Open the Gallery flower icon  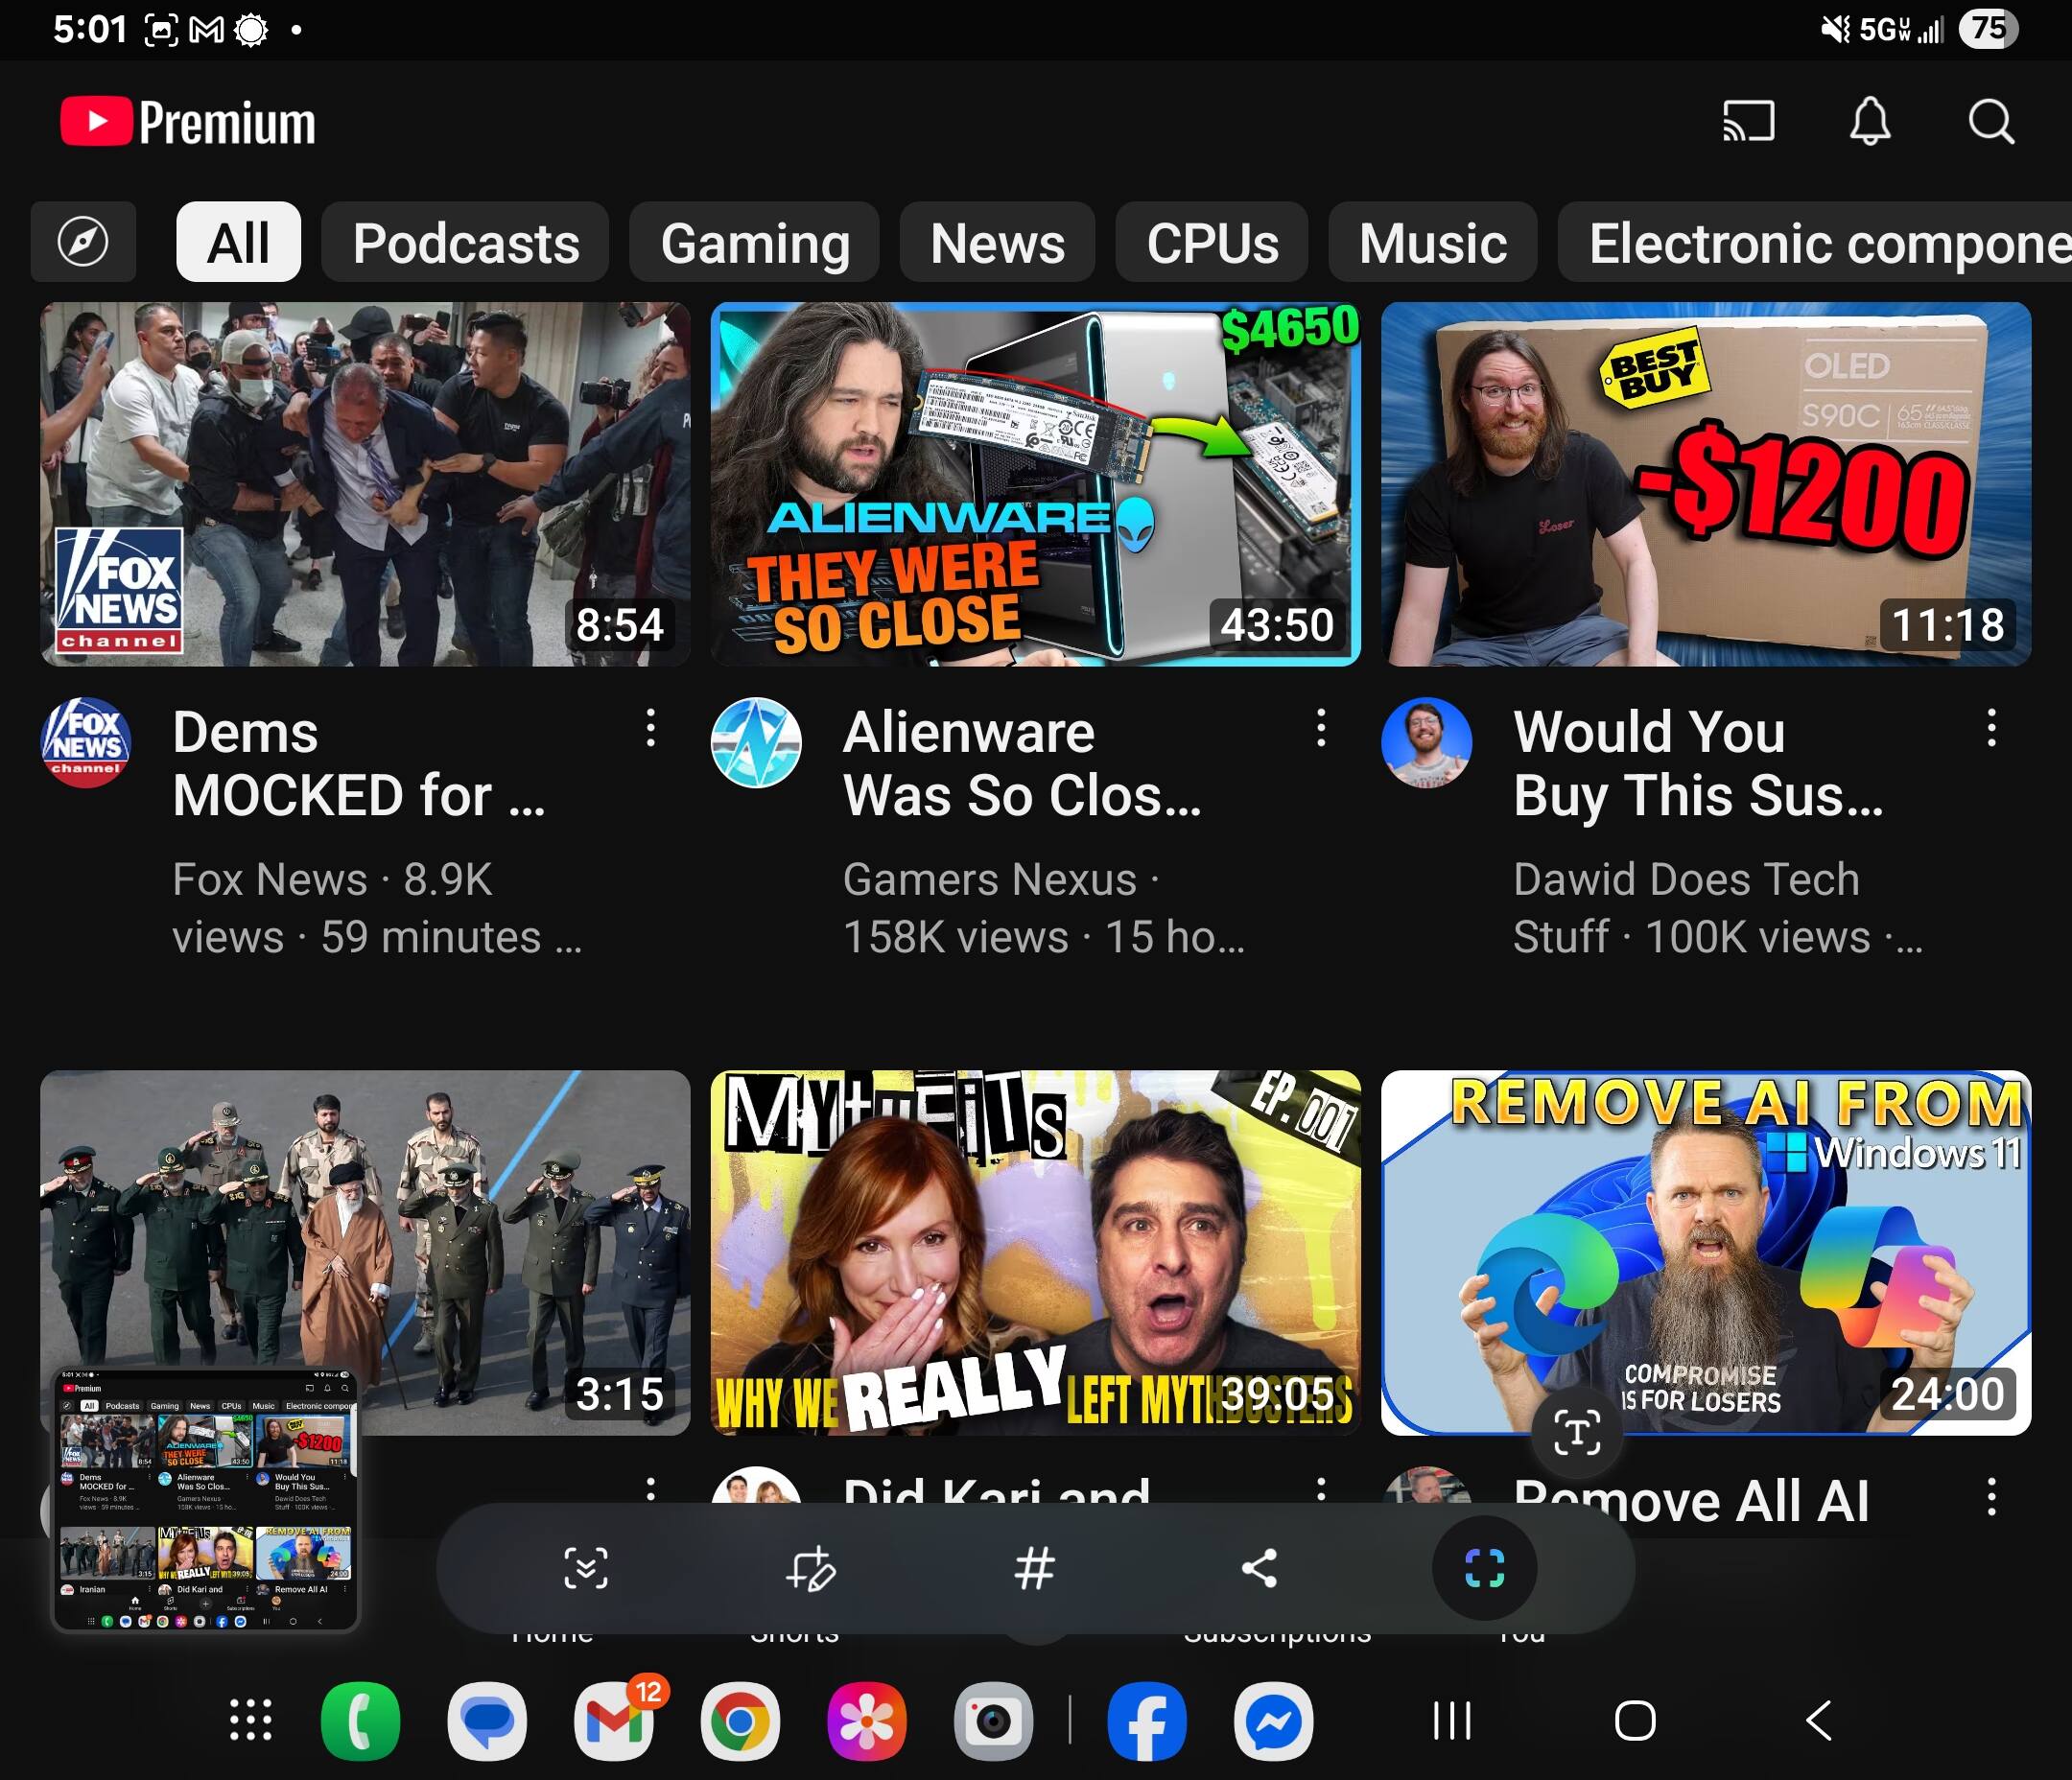point(867,1721)
